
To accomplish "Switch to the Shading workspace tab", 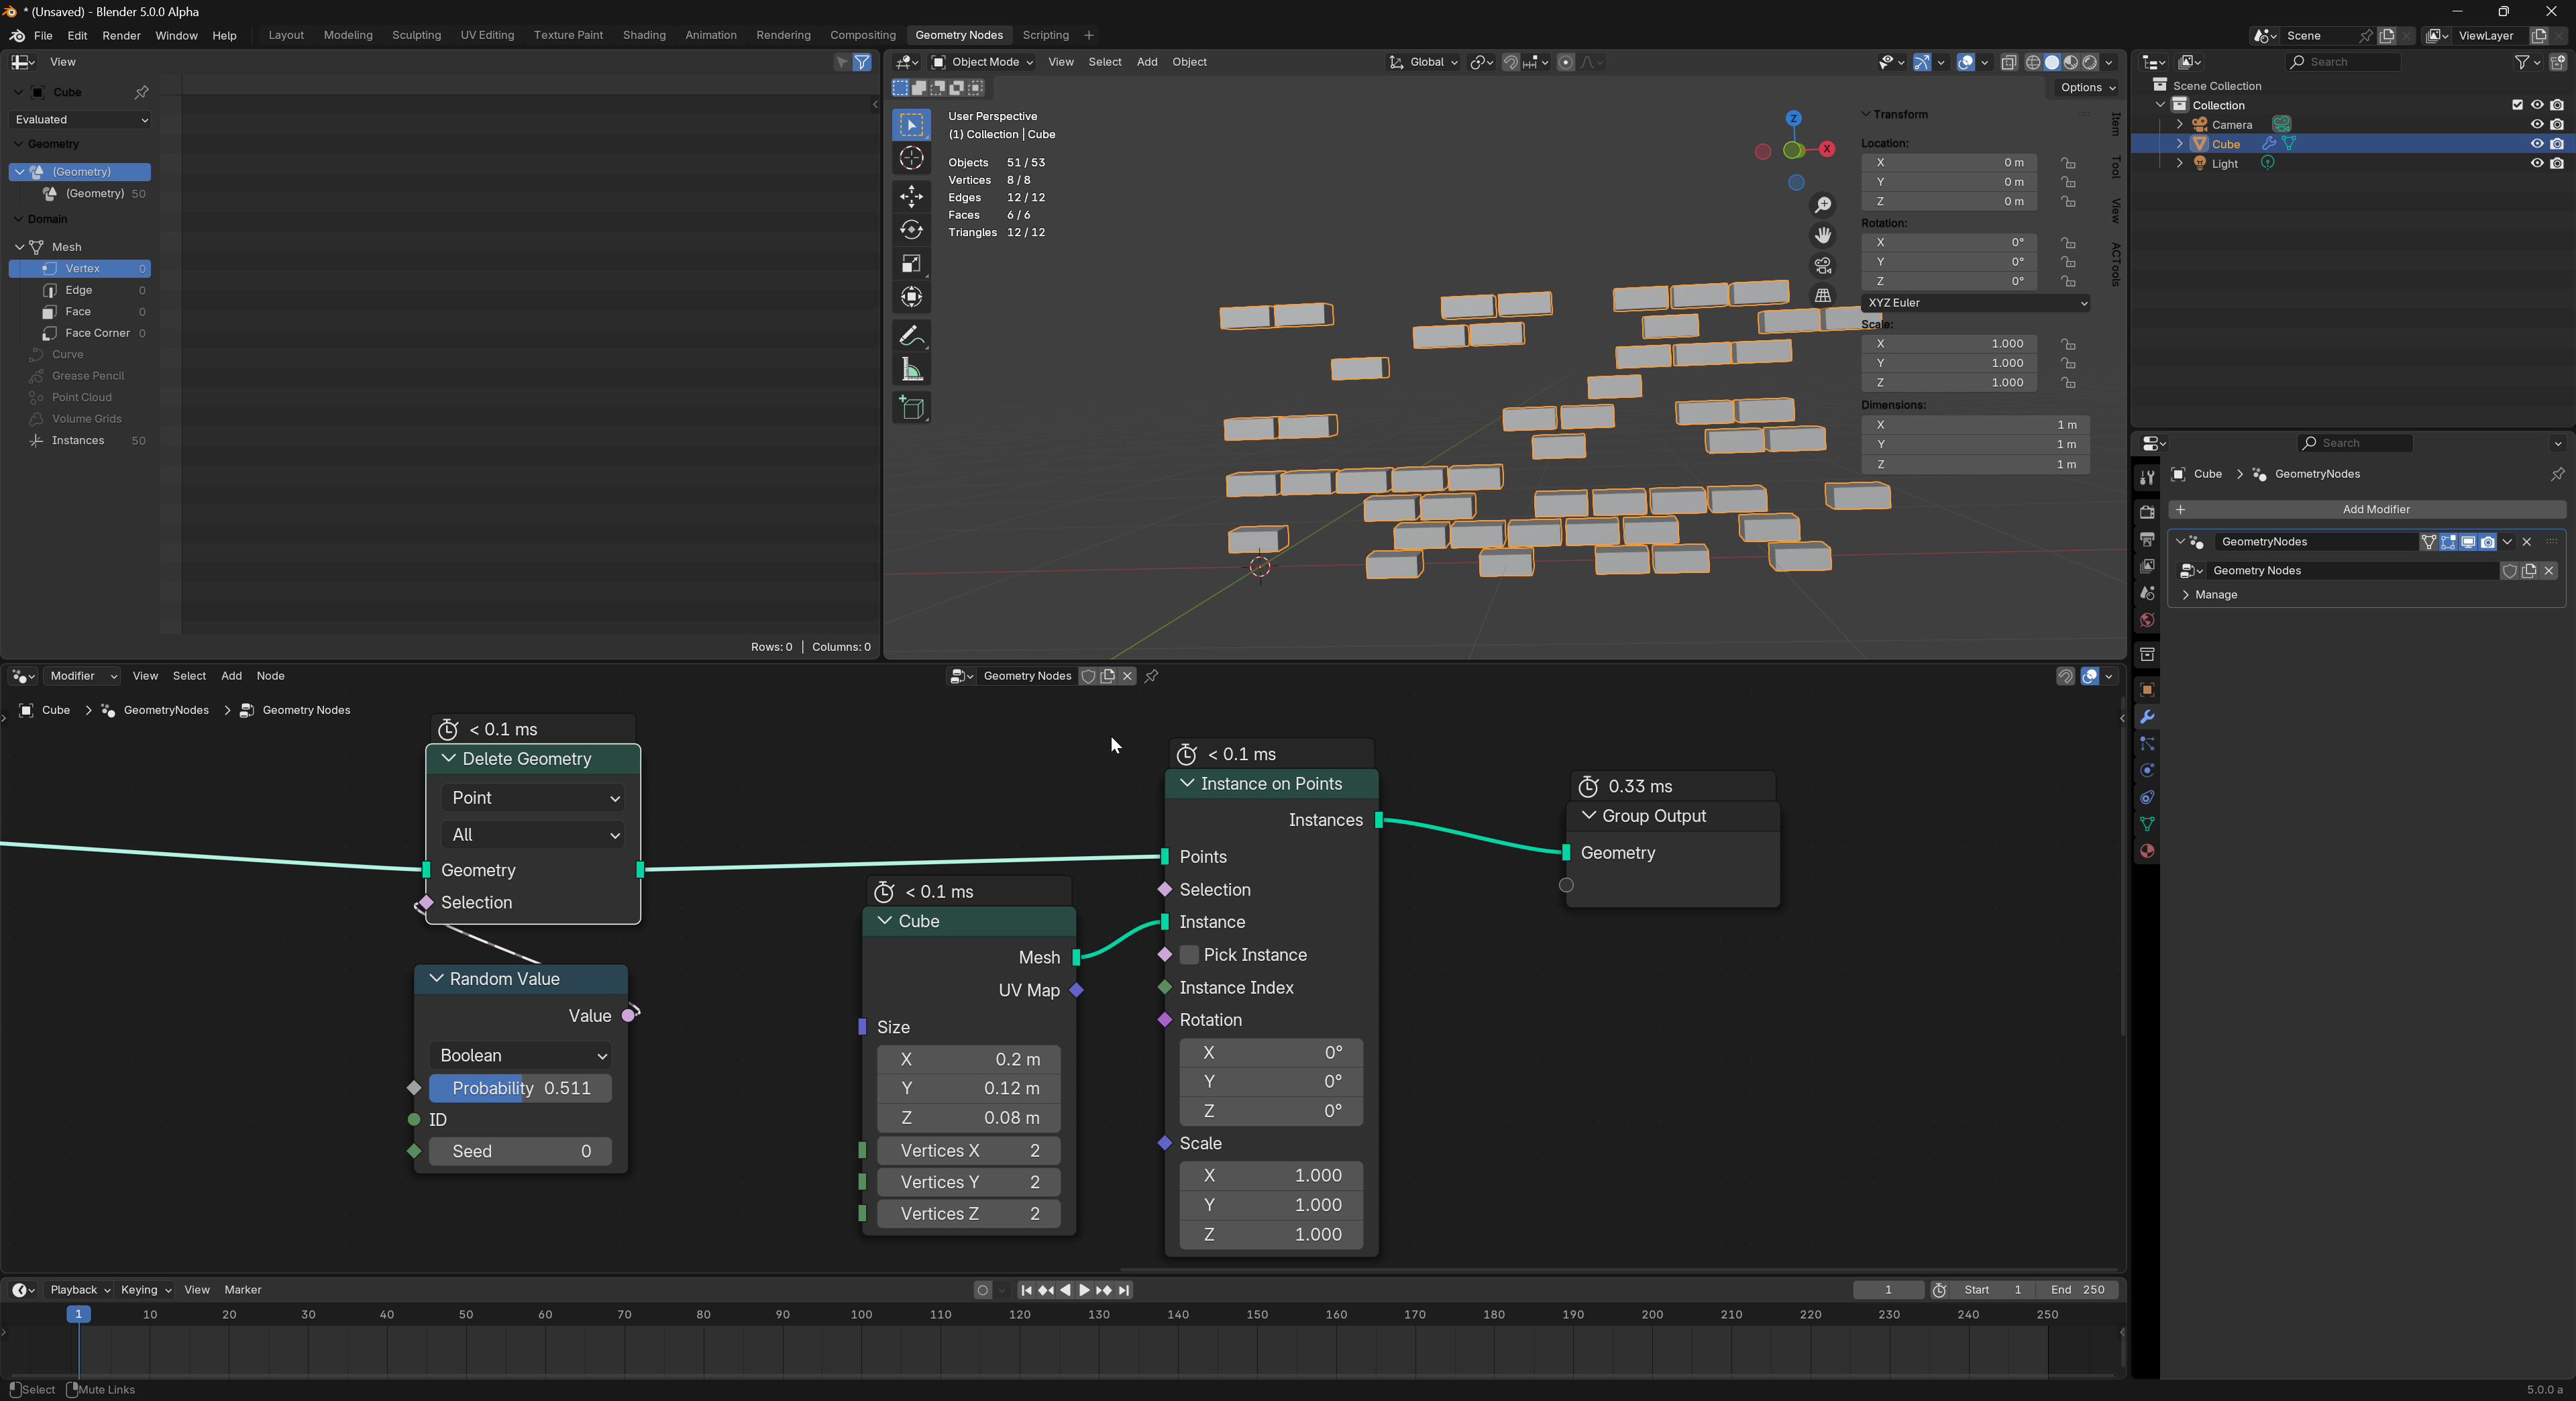I will [x=644, y=35].
